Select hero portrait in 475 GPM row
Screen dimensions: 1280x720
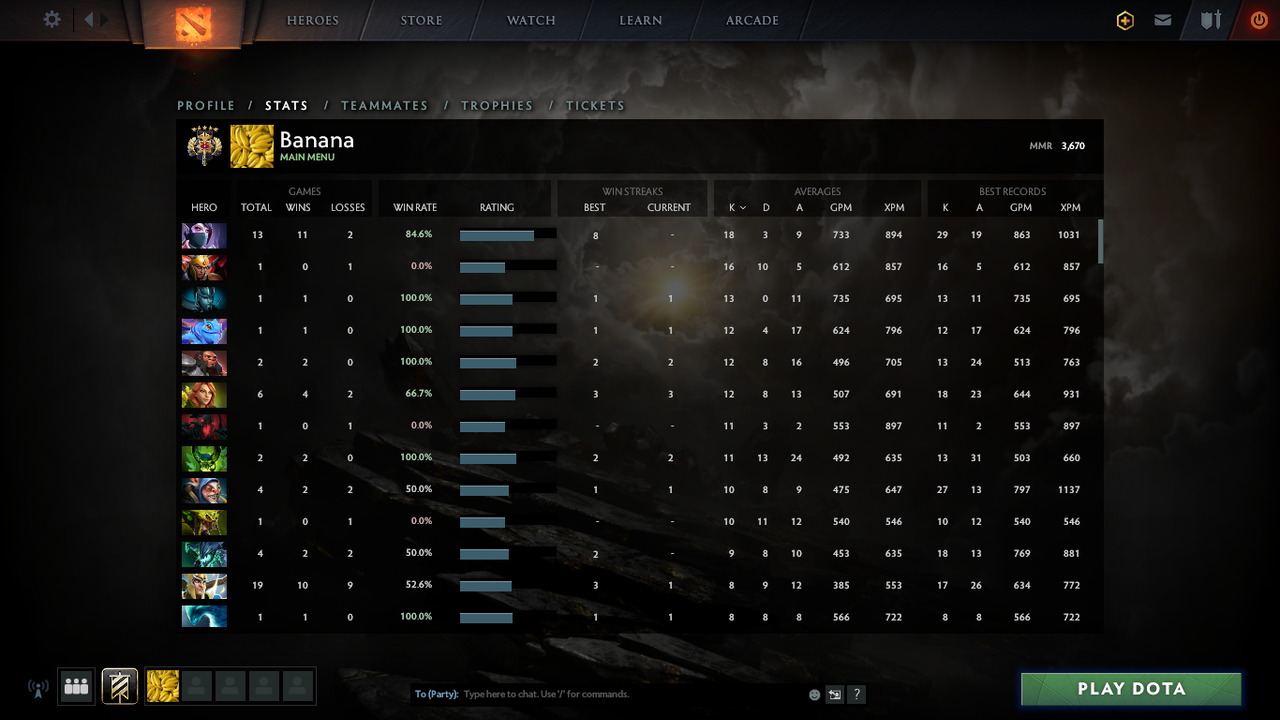coord(204,491)
